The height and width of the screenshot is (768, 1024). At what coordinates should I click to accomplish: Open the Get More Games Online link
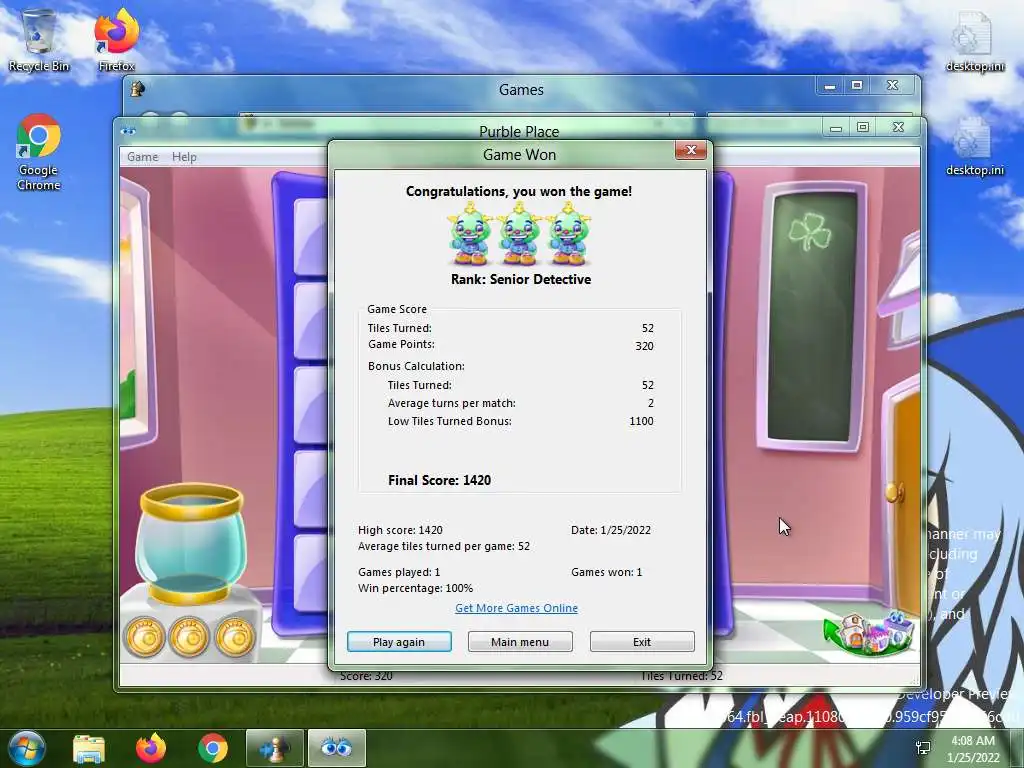pos(517,608)
